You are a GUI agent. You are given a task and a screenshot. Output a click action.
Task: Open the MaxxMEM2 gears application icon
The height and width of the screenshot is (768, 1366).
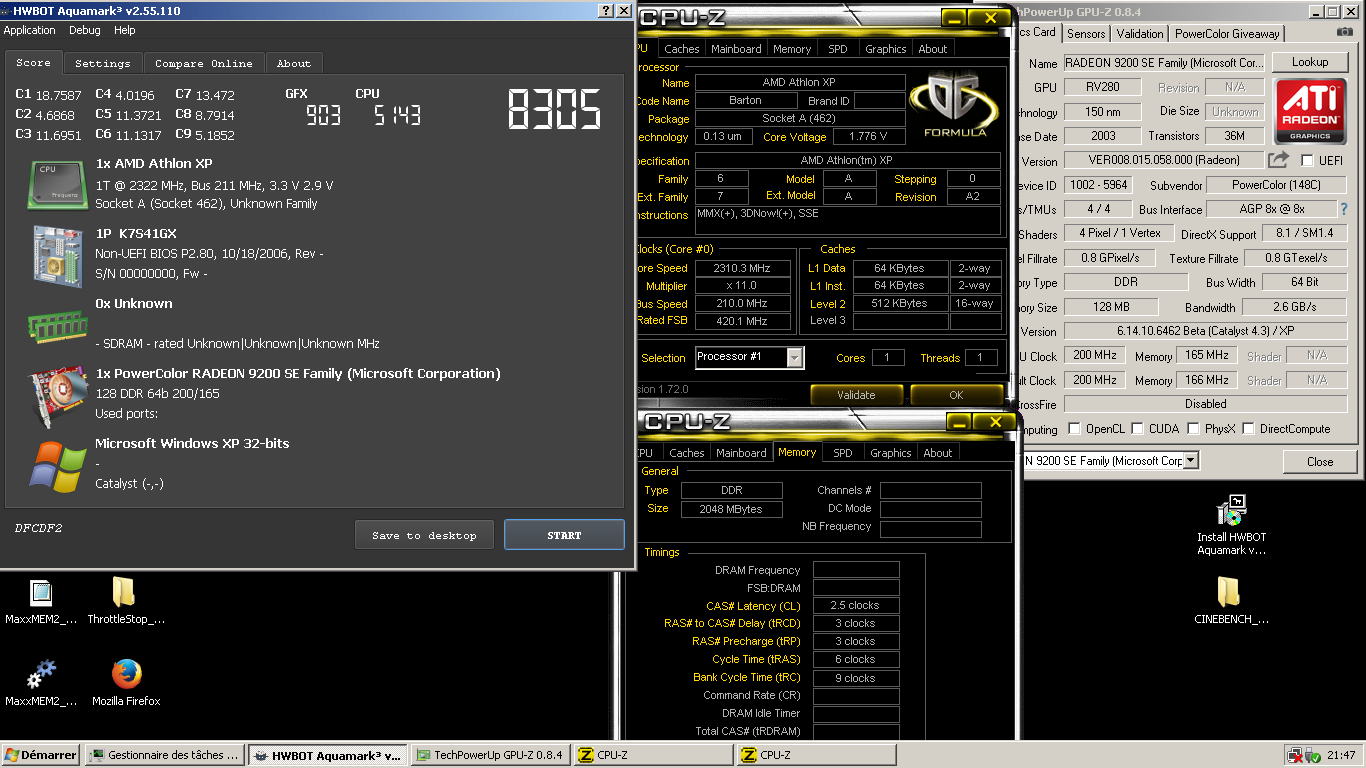[x=41, y=674]
